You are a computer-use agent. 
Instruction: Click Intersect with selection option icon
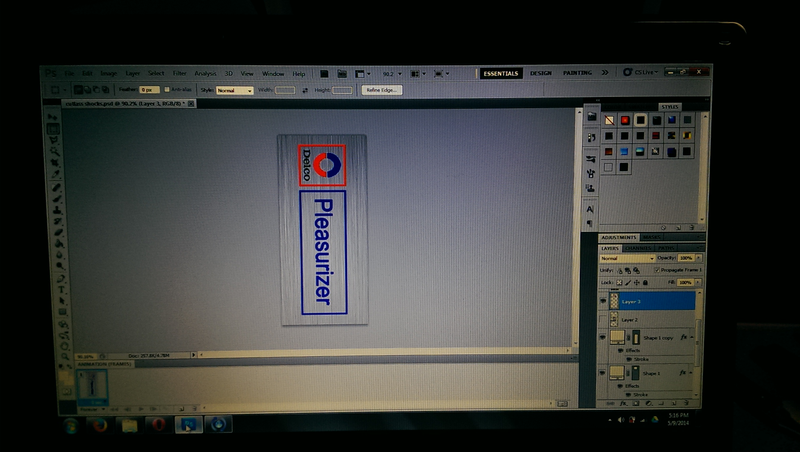coord(106,90)
